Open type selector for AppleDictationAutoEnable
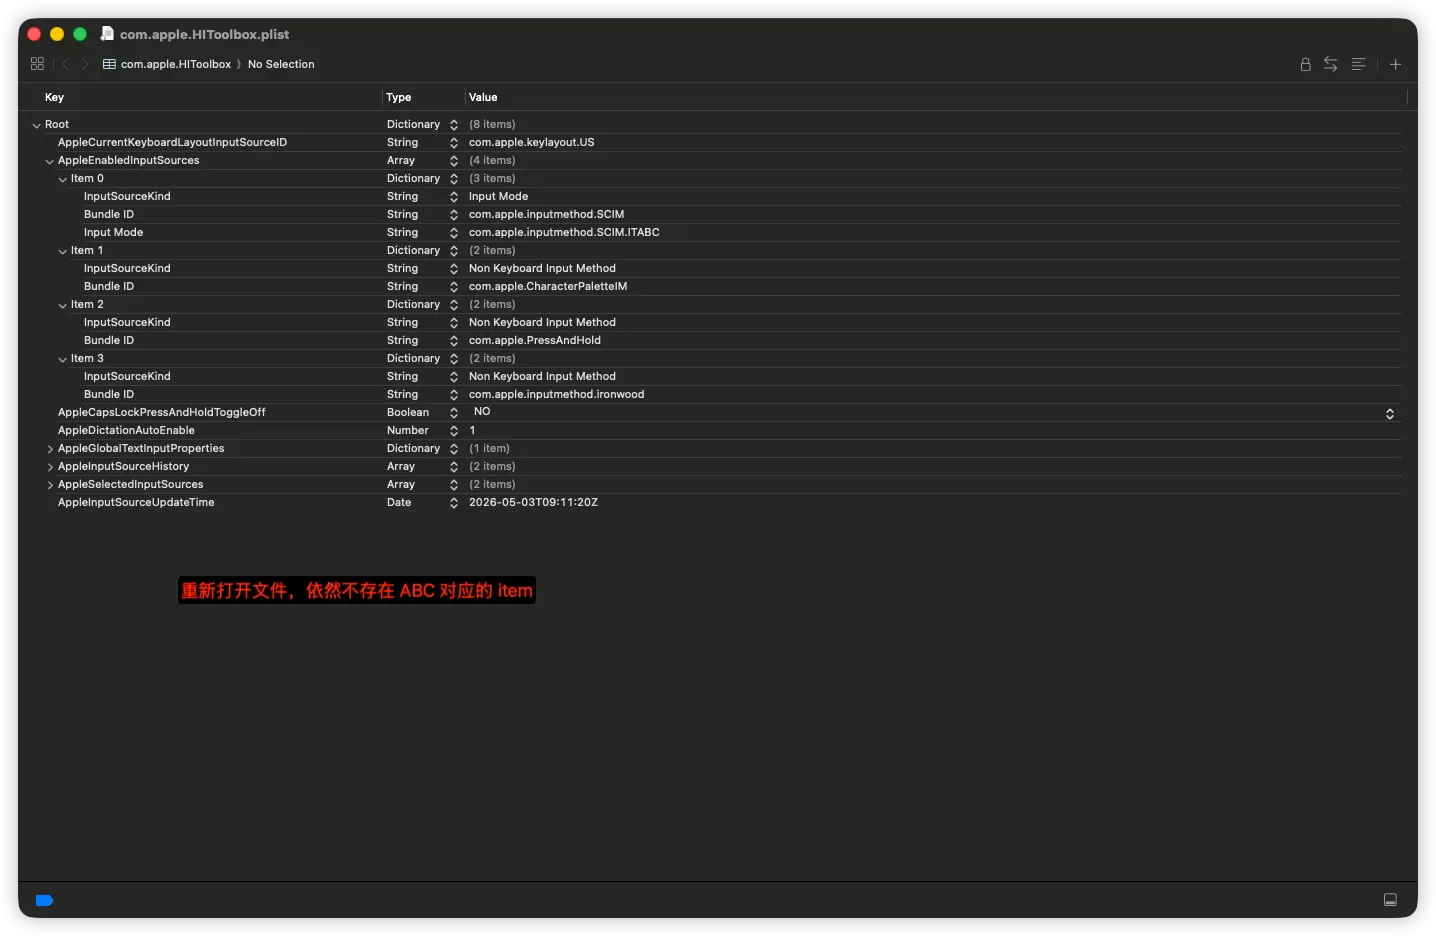The image size is (1436, 936). click(454, 431)
